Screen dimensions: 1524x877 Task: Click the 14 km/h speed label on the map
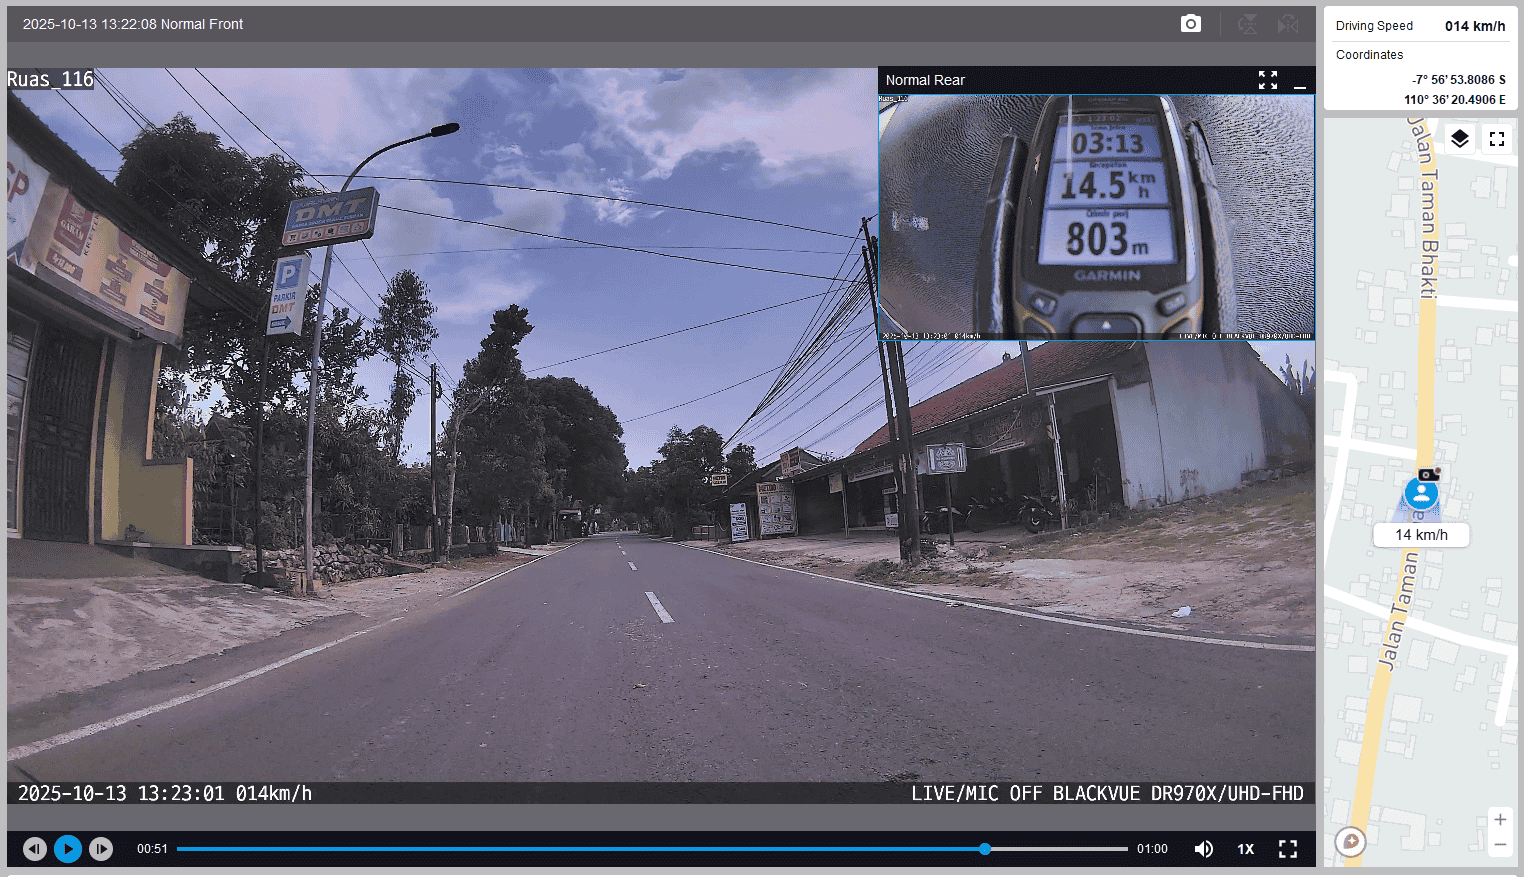1421,535
